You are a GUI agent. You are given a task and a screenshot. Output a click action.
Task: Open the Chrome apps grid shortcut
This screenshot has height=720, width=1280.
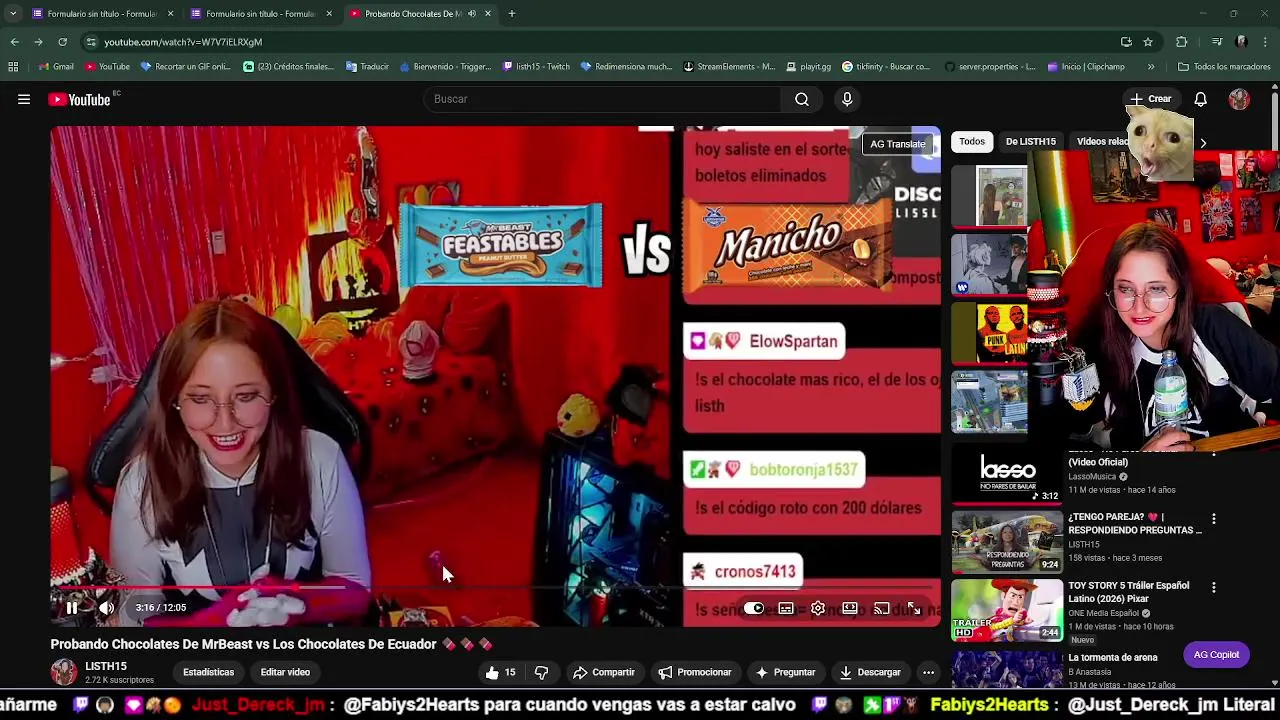(13, 67)
